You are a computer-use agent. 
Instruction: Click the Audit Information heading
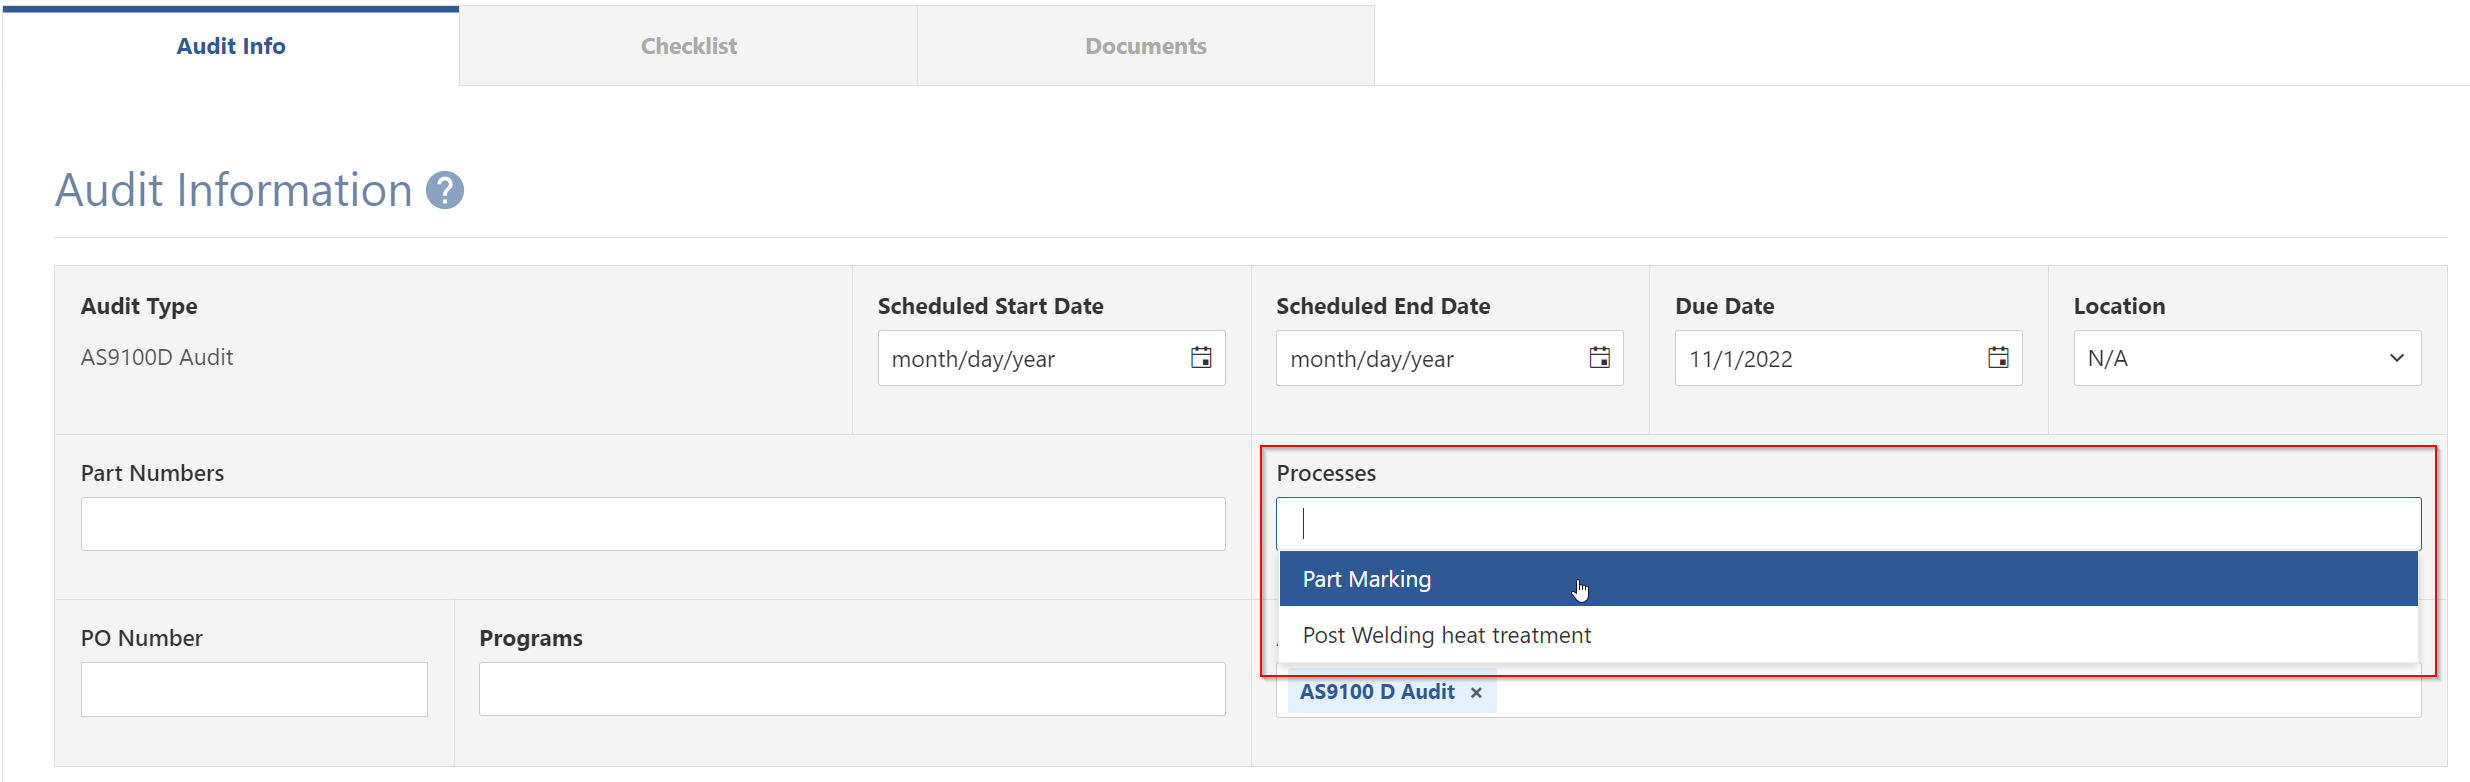[233, 190]
